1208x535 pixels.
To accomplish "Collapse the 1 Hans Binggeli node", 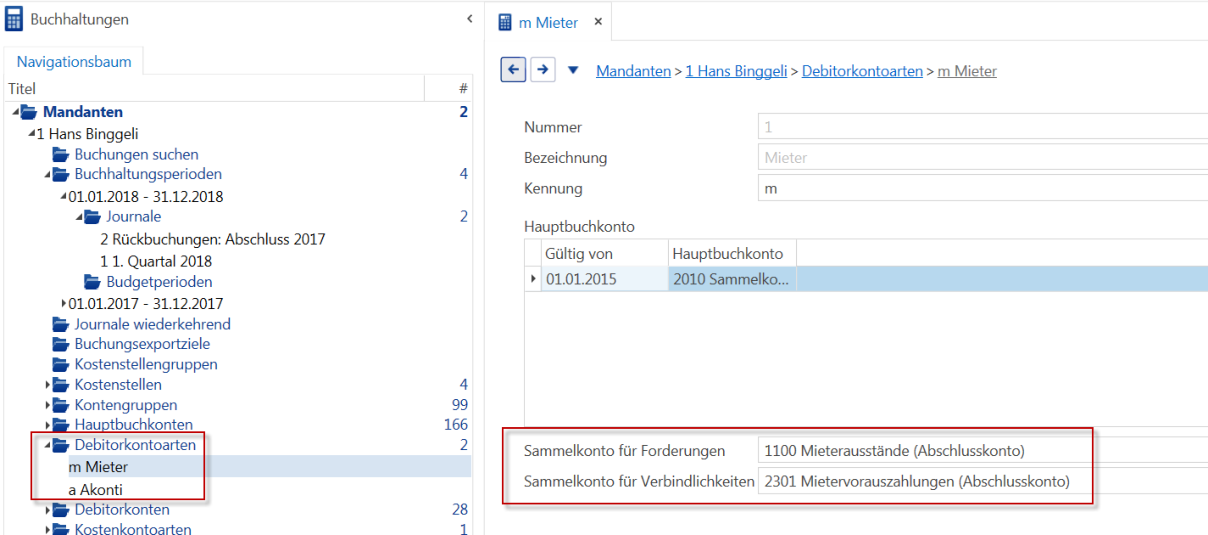I will 32,133.
